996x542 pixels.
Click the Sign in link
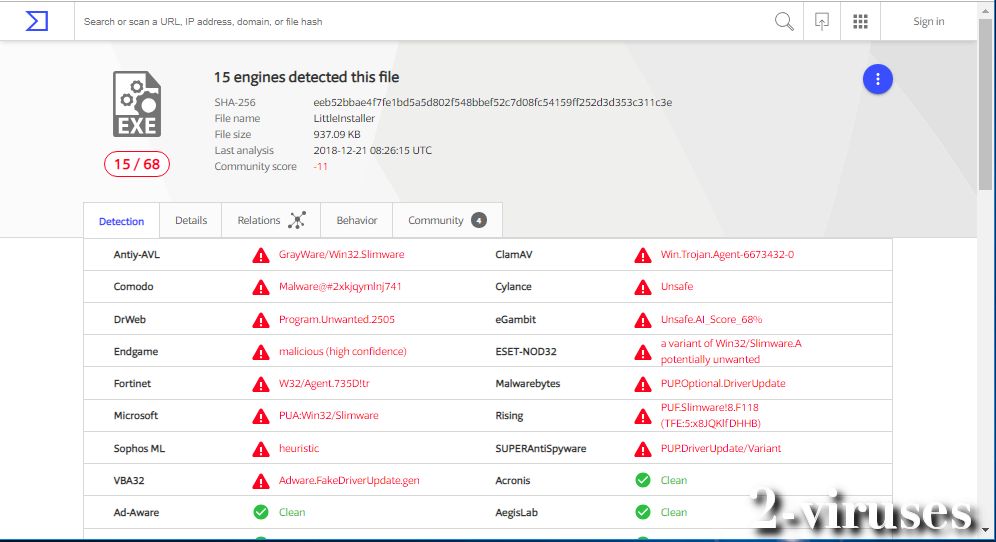(x=929, y=22)
